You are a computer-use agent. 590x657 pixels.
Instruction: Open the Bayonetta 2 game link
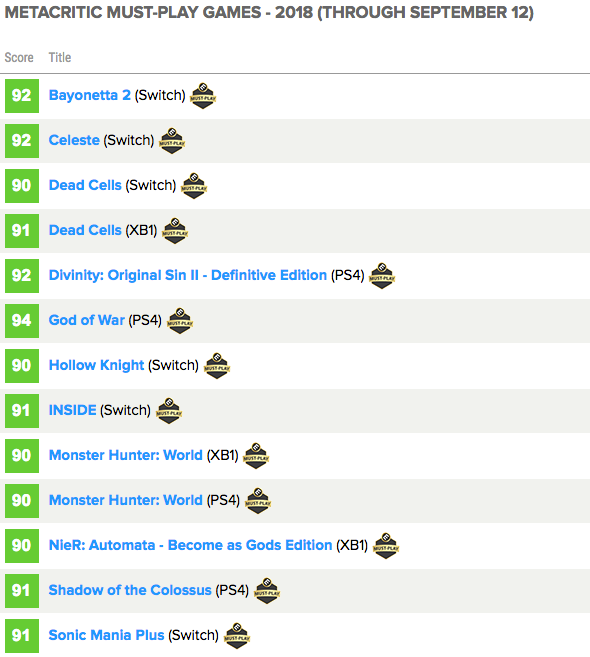90,96
